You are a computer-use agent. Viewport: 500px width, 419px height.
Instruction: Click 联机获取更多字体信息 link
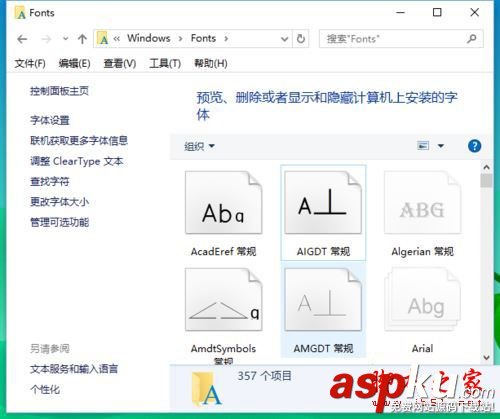click(79, 141)
